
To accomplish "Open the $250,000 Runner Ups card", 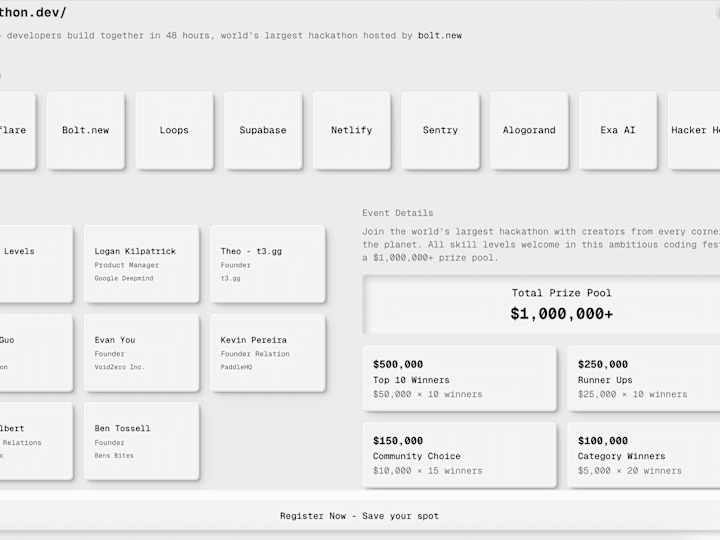I will coord(644,378).
